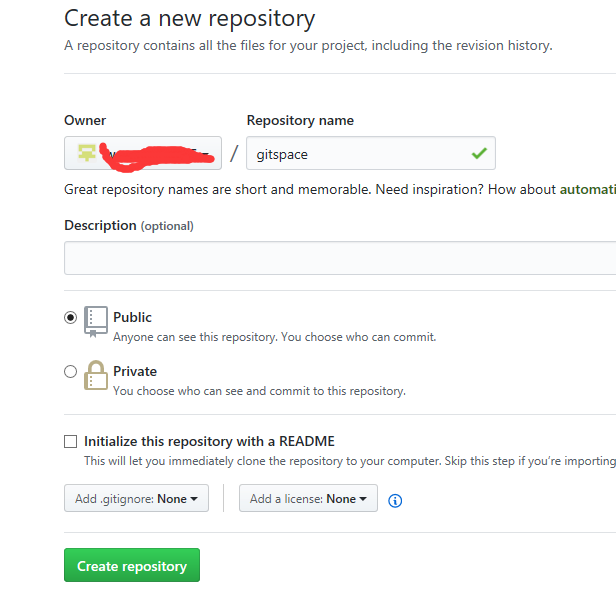Click the Description (optional) label
Image resolution: width=616 pixels, height=590 pixels.
129,226
